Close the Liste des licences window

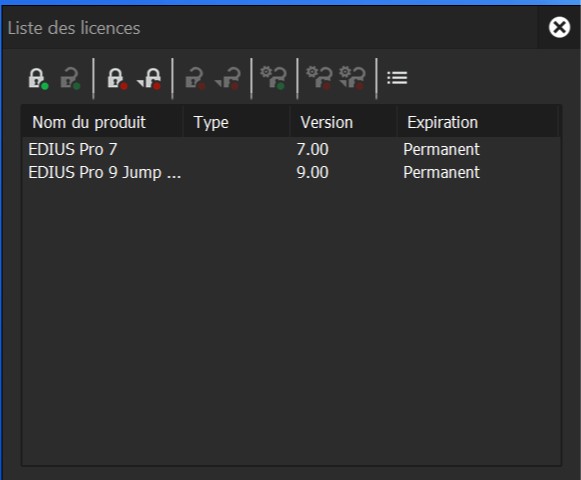[x=559, y=27]
